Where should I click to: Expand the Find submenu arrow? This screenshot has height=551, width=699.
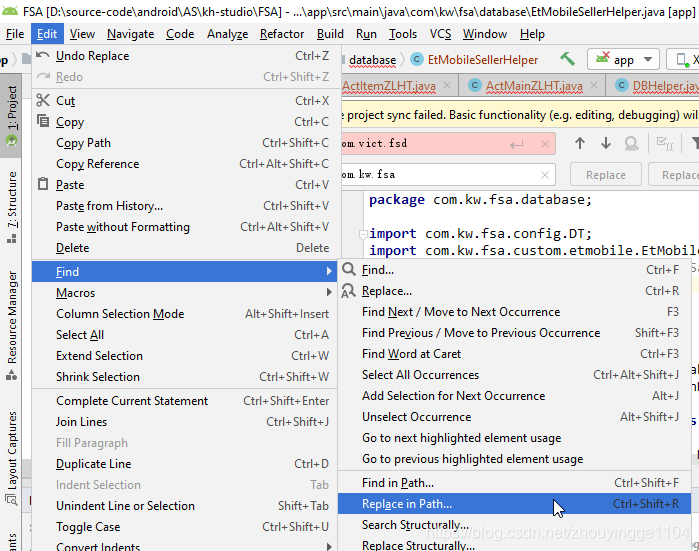(329, 271)
